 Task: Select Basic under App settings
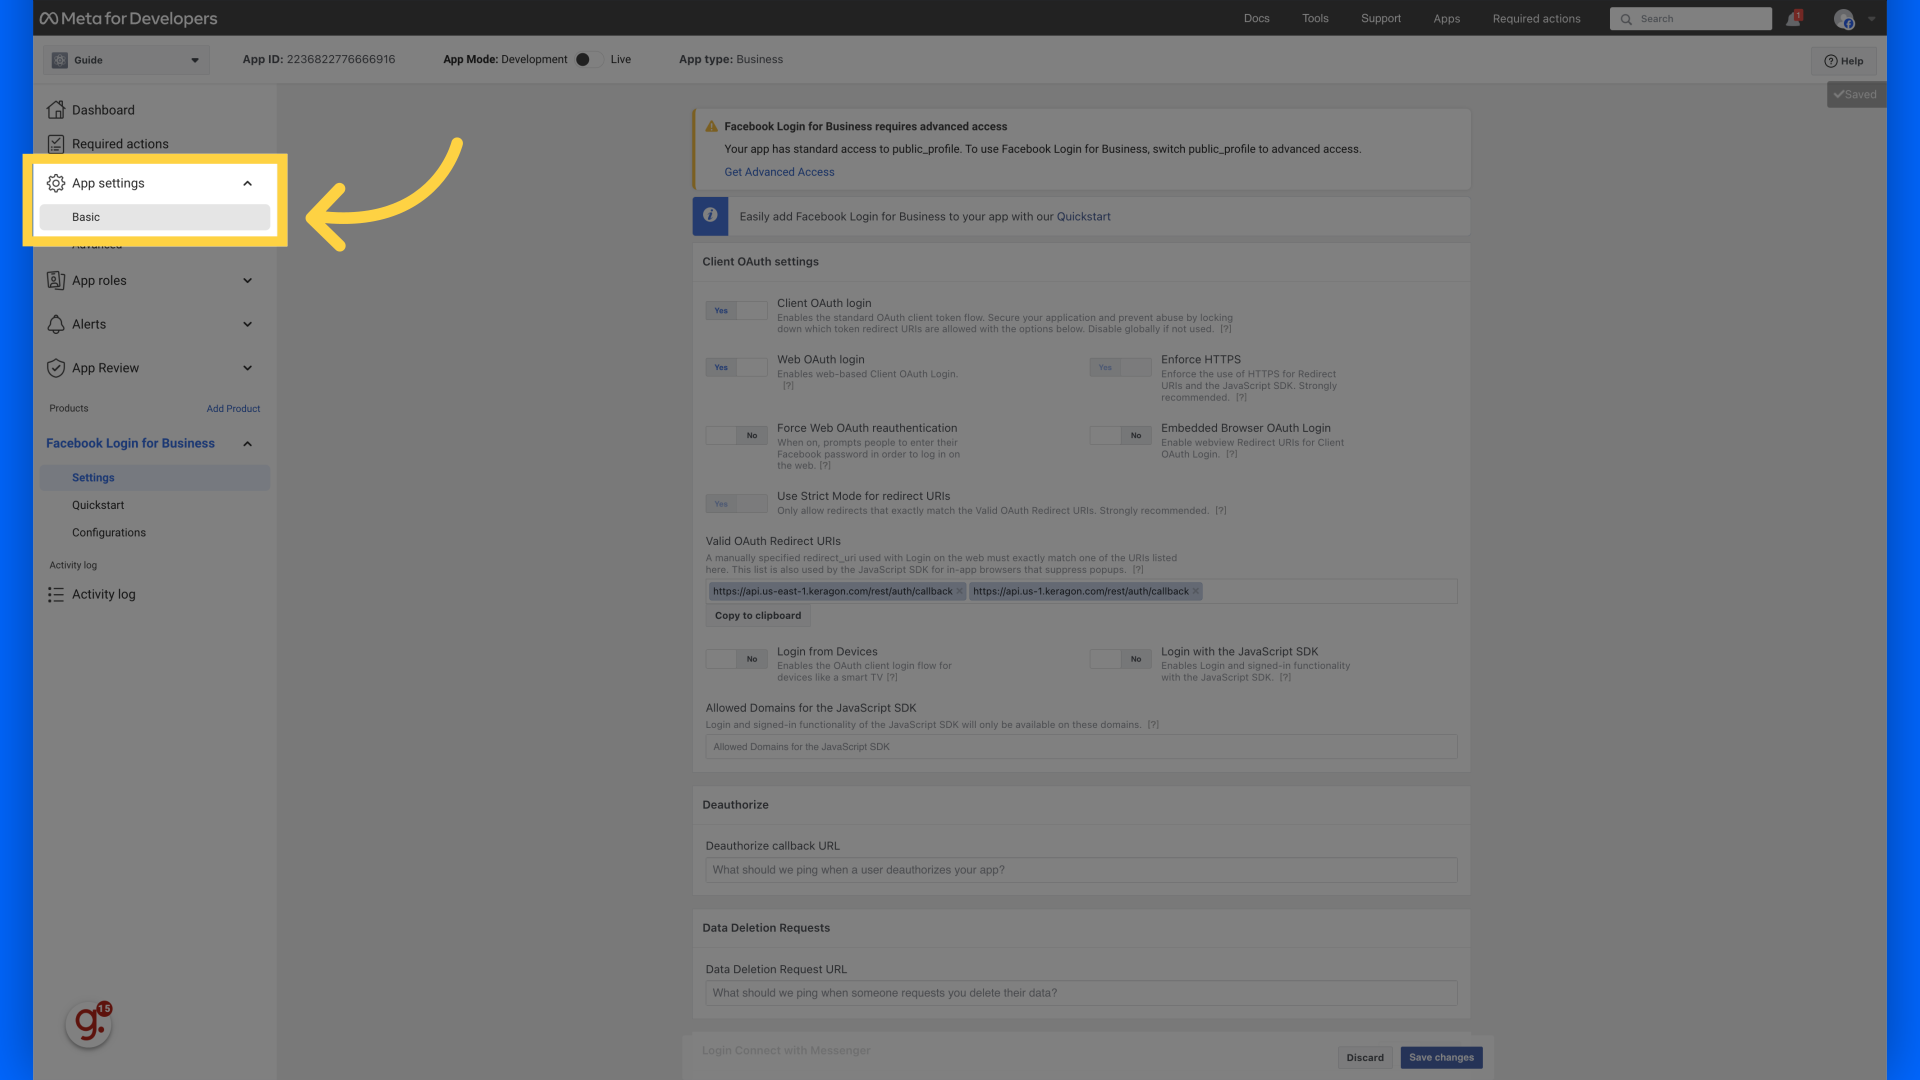click(155, 217)
